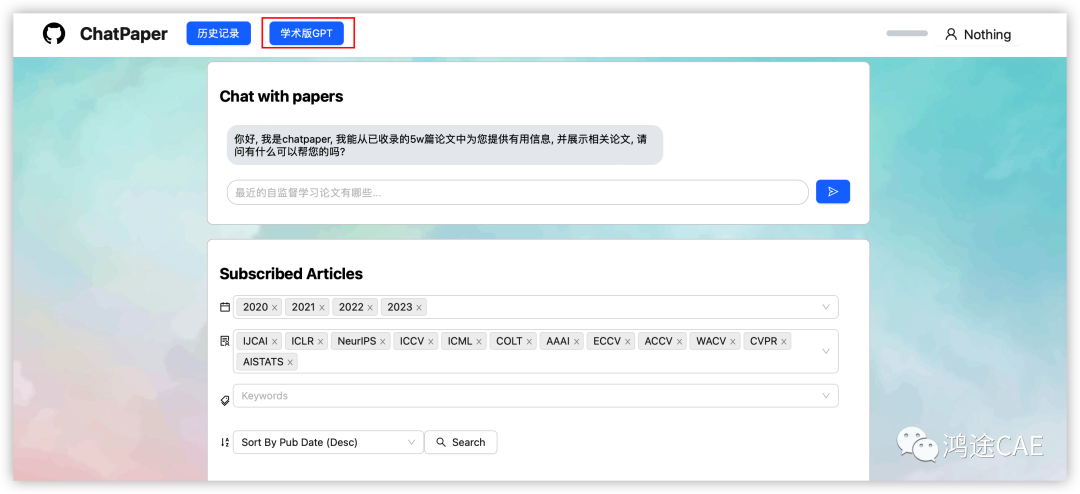Screen dimensions: 1080x494
Task: Click the Chat with papers heading
Action: [x=281, y=96]
